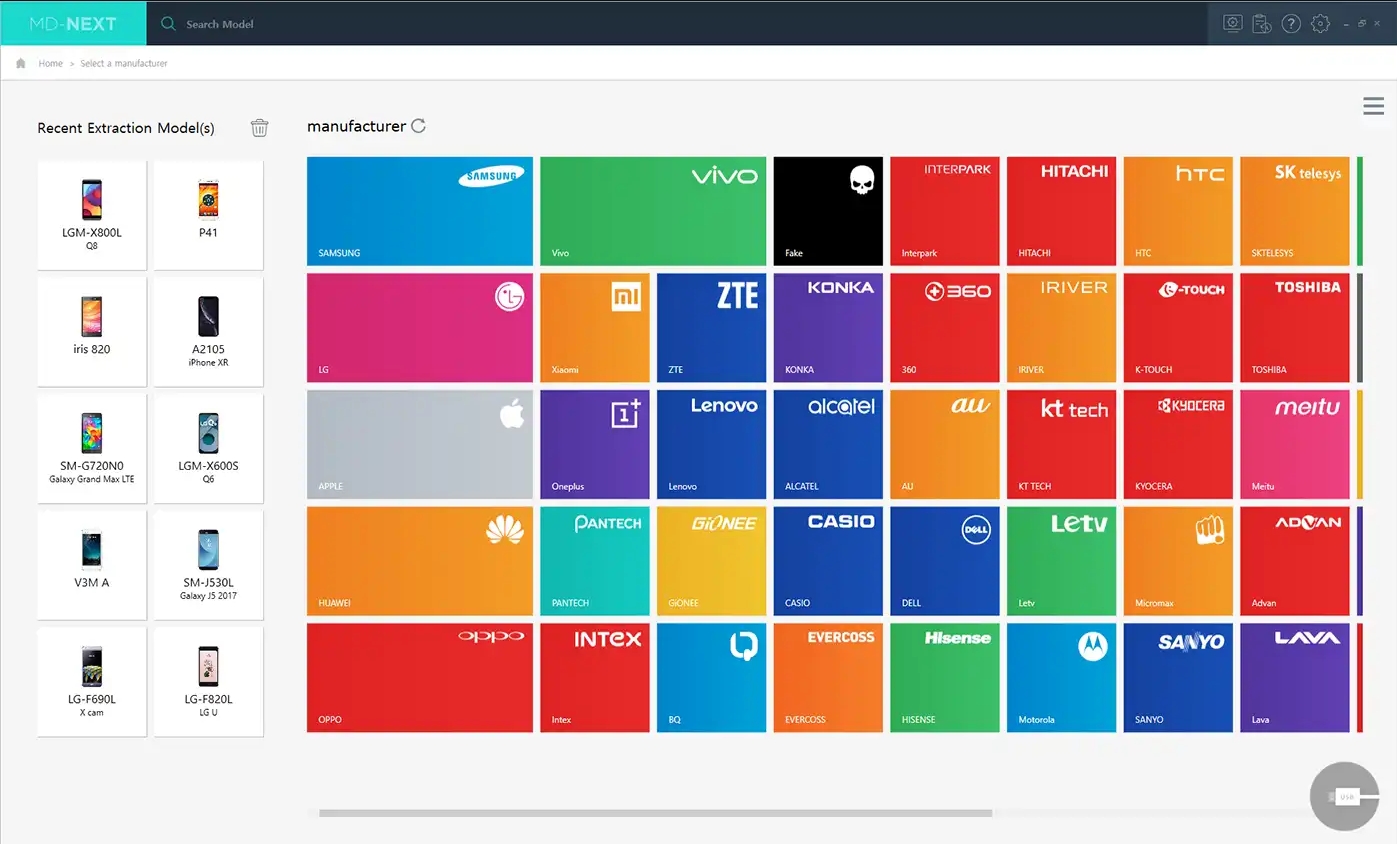Image resolution: width=1397 pixels, height=844 pixels.
Task: Select the Lava manufacturer tile
Action: pyautogui.click(x=1295, y=678)
